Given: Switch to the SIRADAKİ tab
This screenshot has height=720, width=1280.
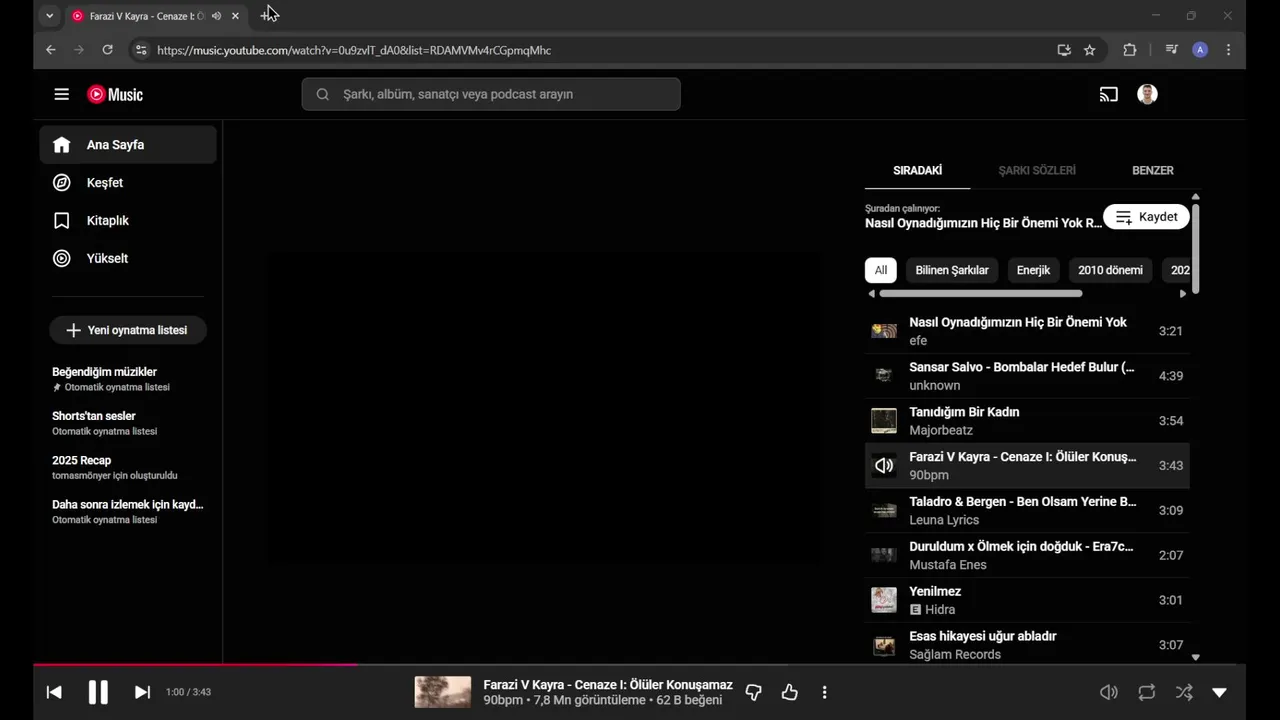Looking at the screenshot, I should [x=917, y=170].
